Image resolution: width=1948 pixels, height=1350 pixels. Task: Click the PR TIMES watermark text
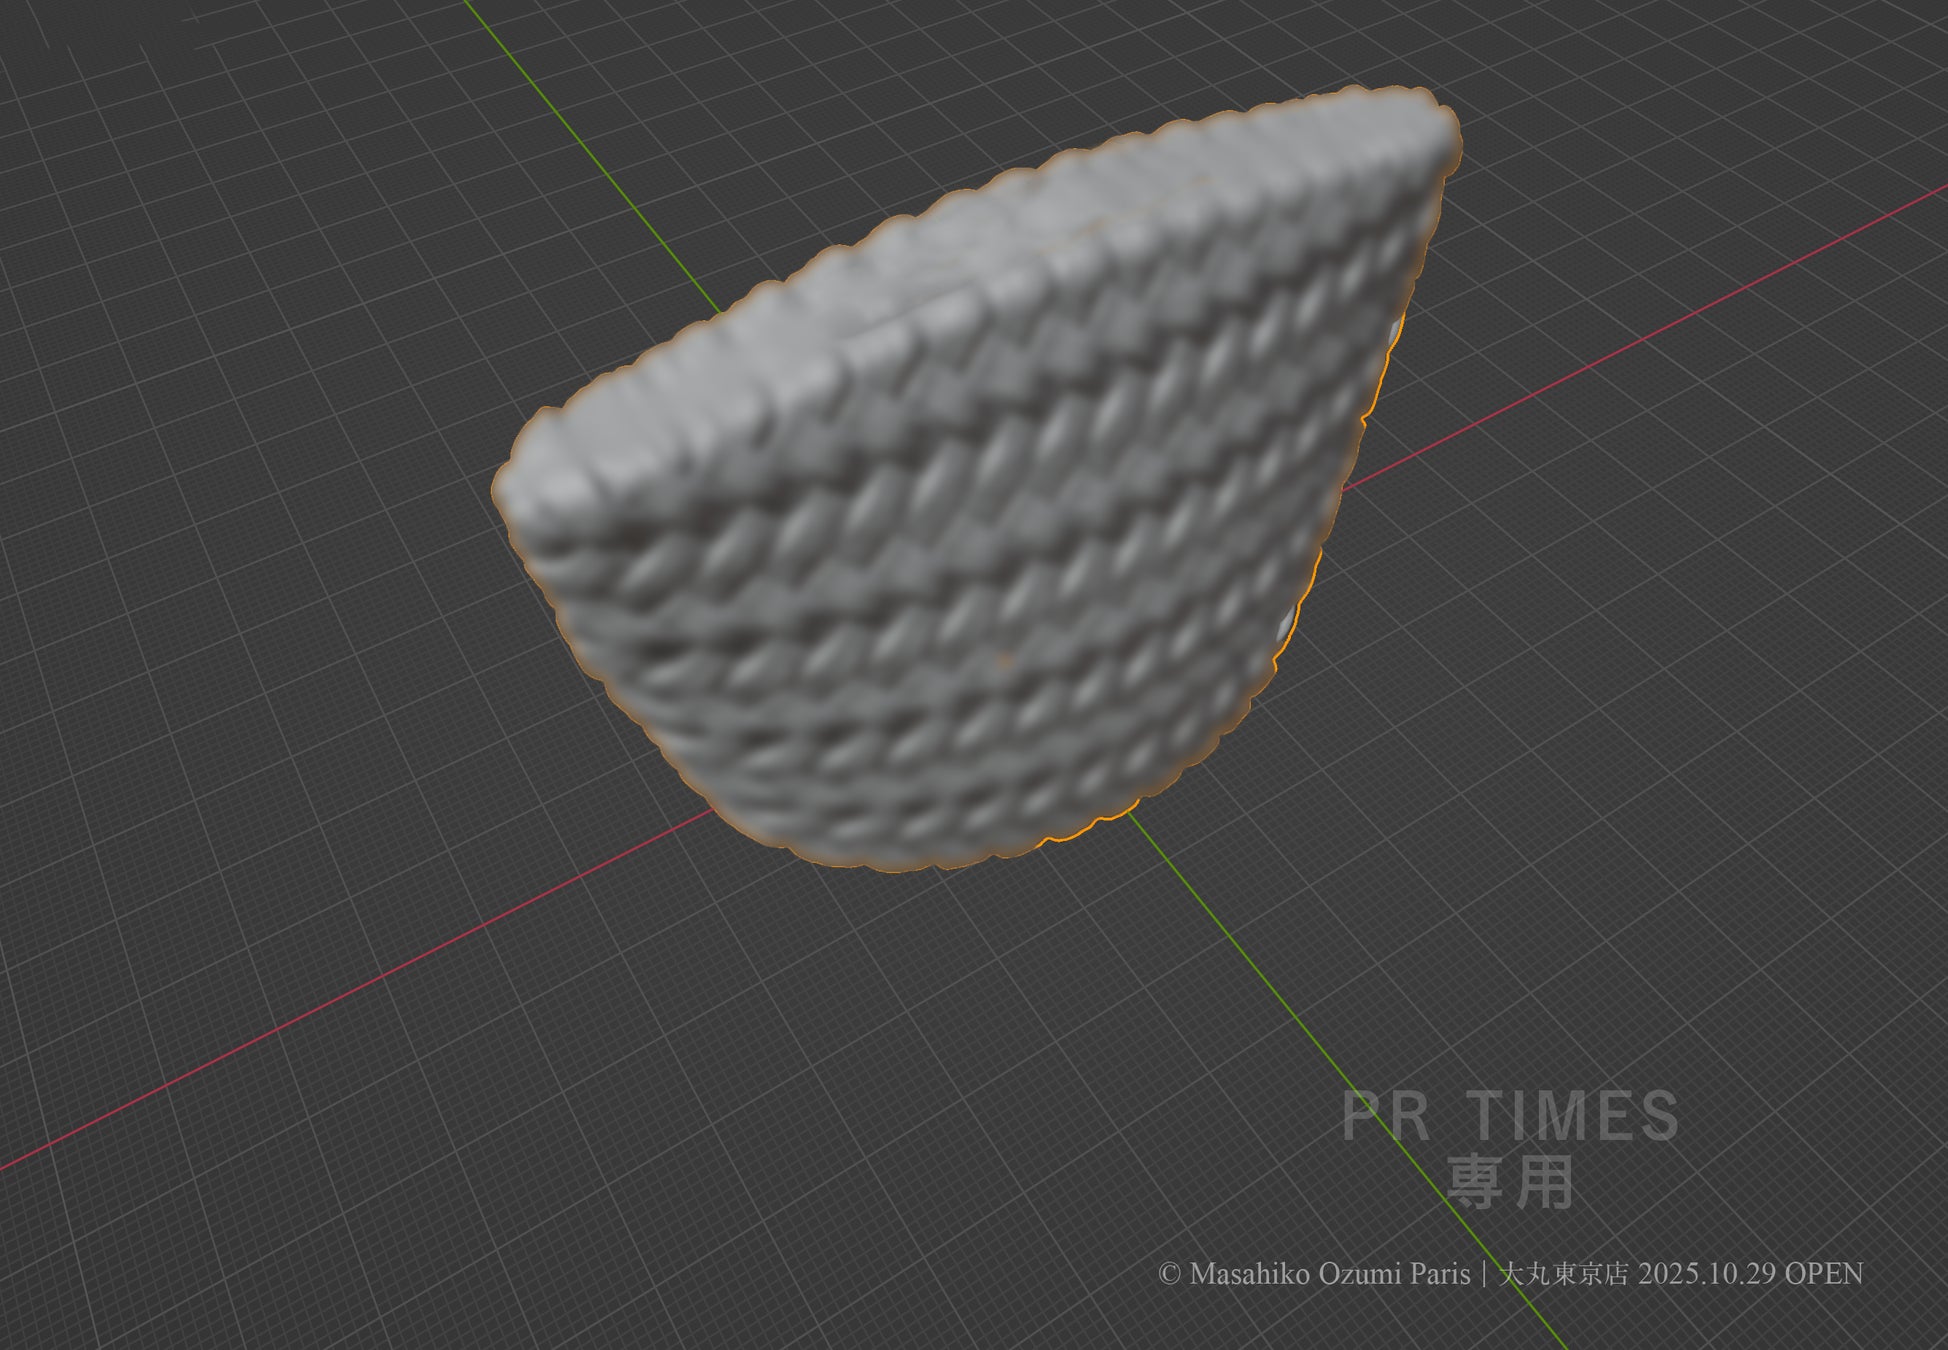[x=1510, y=1117]
